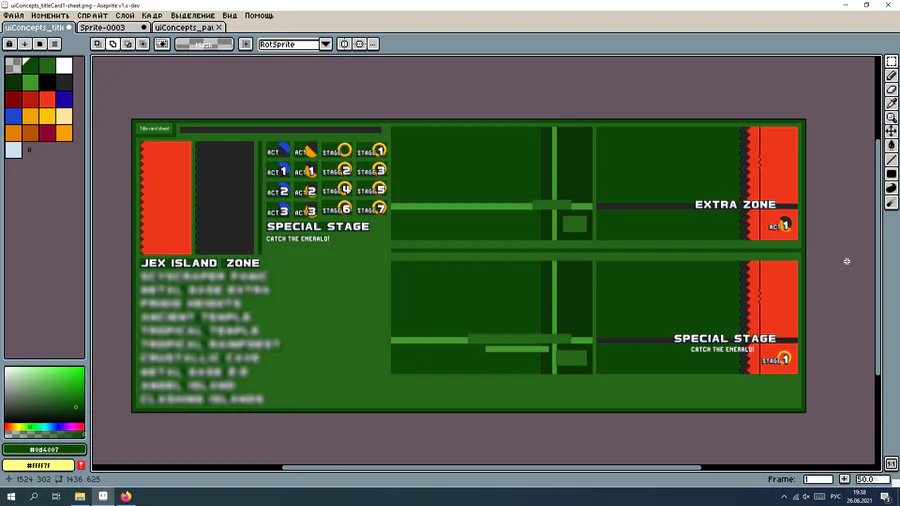Open File Explorer from the taskbar
Screen dimensions: 900x506
[x=80, y=497]
